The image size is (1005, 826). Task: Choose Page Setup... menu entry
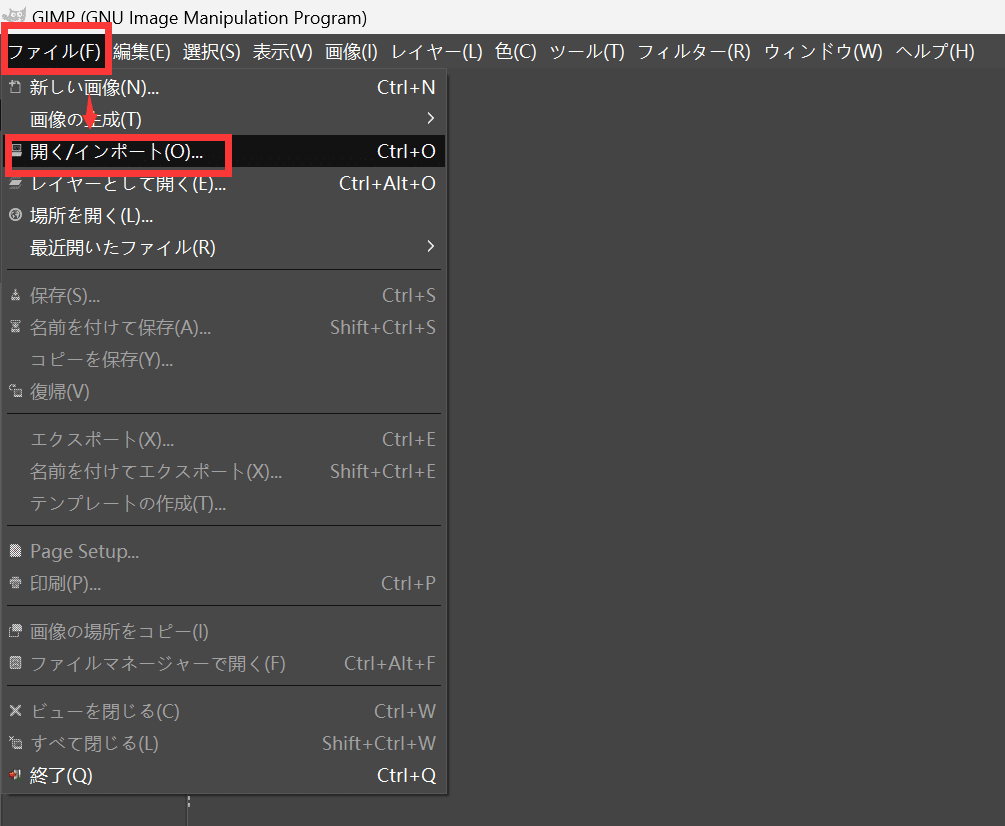(x=224, y=552)
